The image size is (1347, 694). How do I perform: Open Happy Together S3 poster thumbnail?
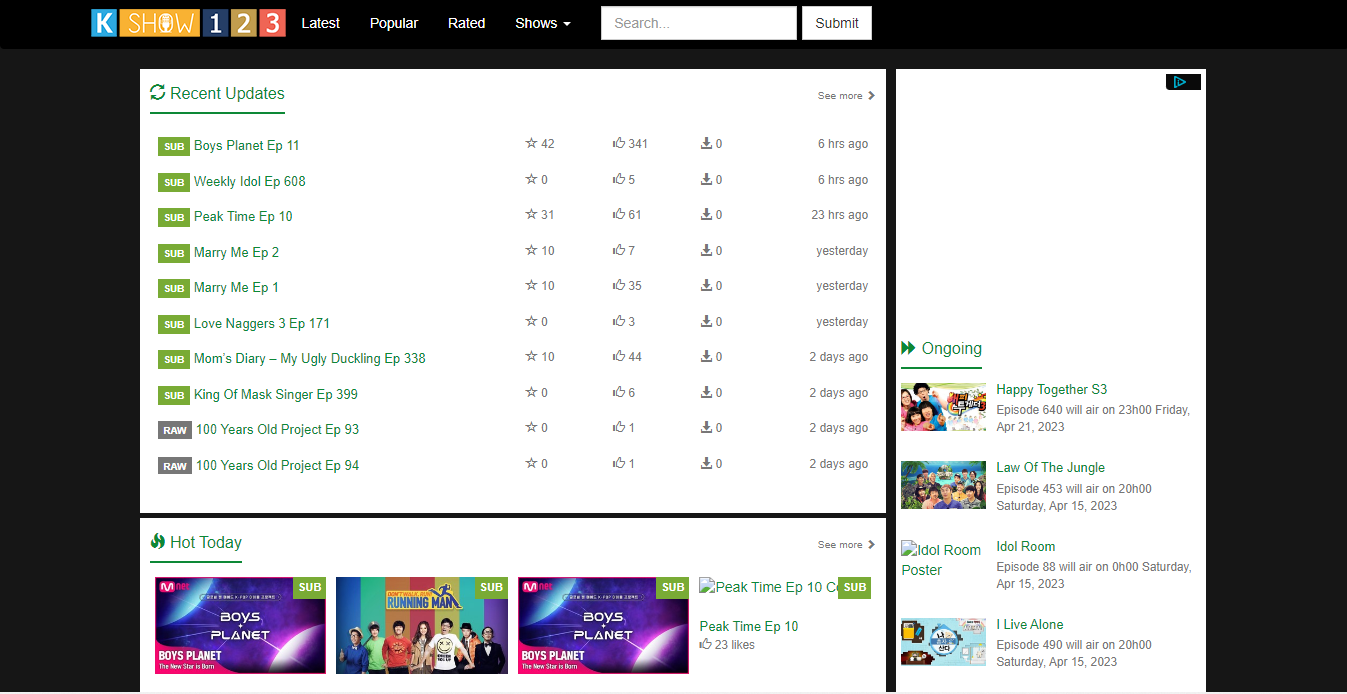point(943,407)
